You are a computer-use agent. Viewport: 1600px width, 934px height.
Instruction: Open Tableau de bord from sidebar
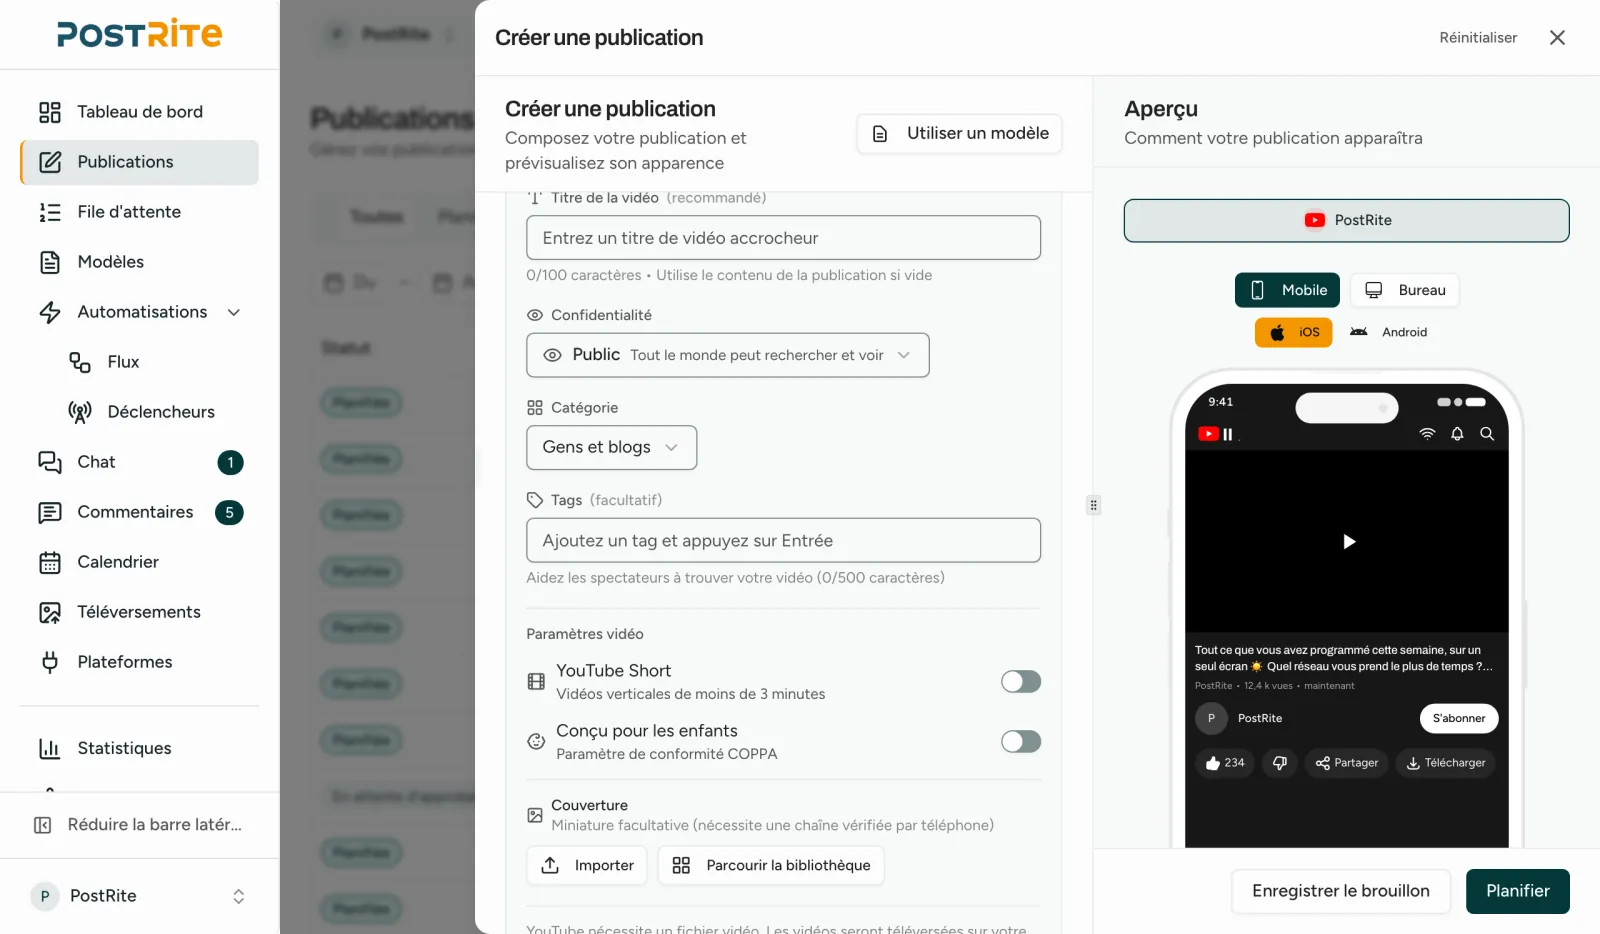click(139, 112)
